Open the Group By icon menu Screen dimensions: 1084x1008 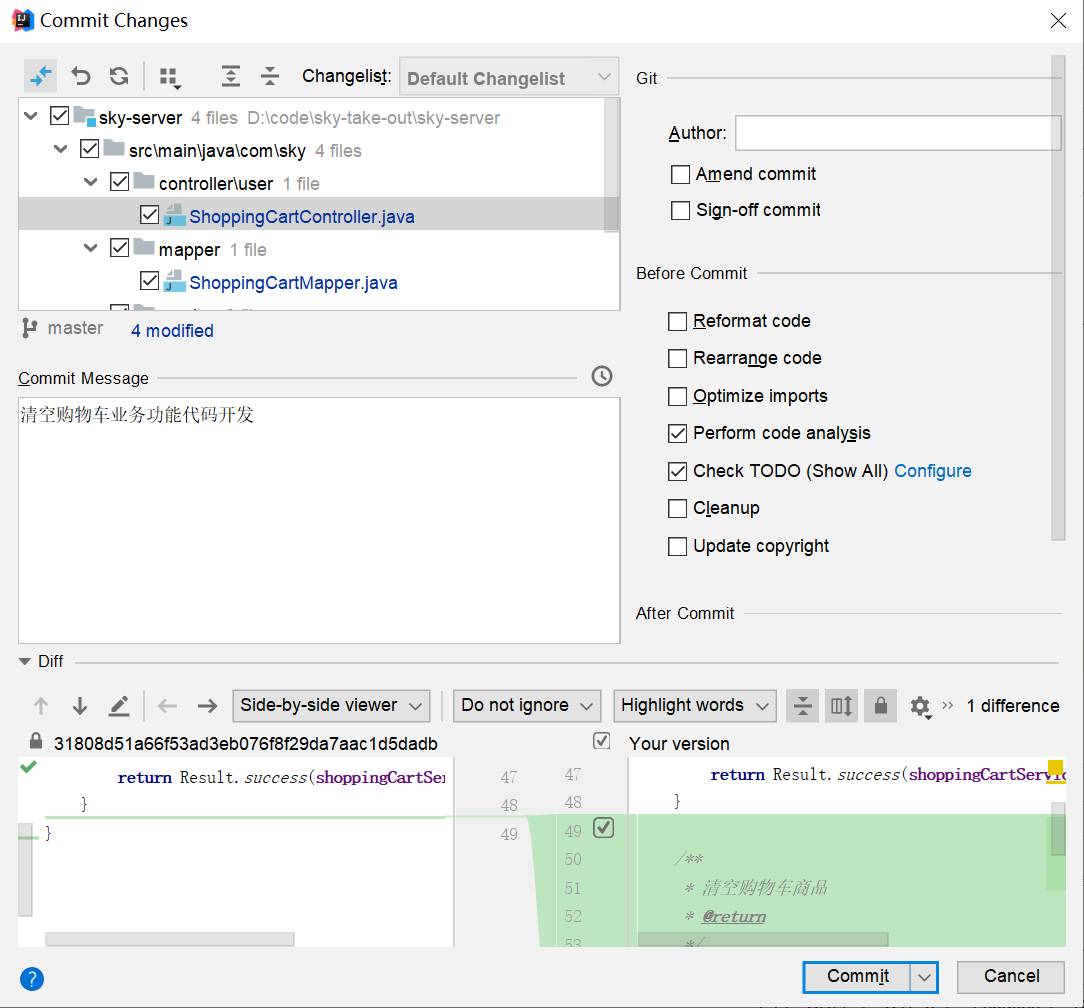pos(170,77)
